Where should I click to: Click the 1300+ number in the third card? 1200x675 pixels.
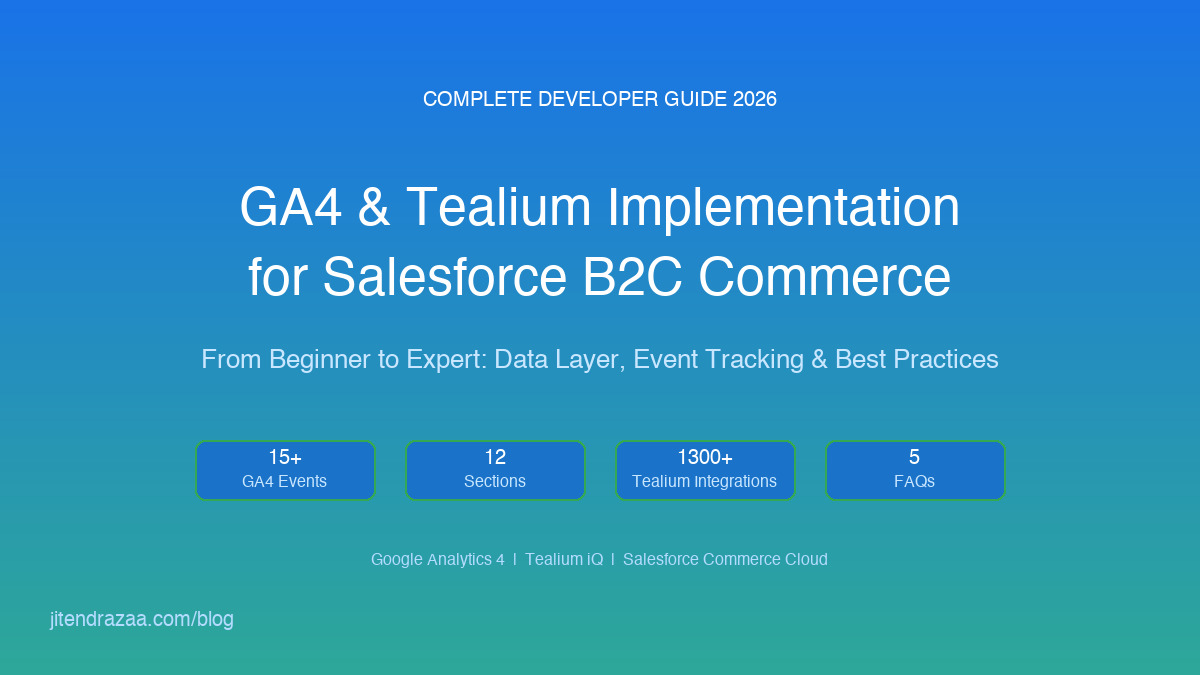tap(705, 457)
